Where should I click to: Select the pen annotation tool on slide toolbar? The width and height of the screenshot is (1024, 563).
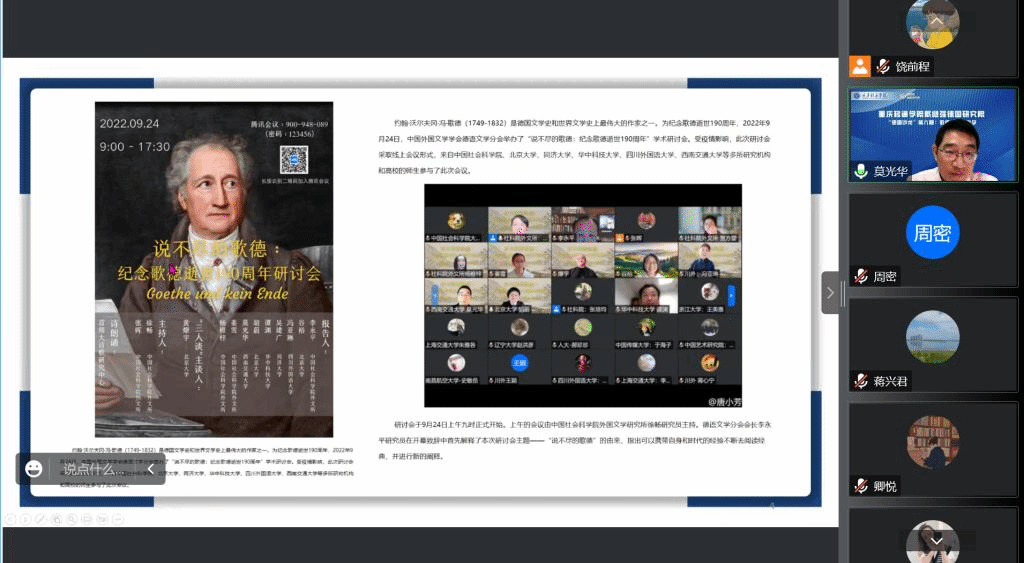click(x=40, y=519)
